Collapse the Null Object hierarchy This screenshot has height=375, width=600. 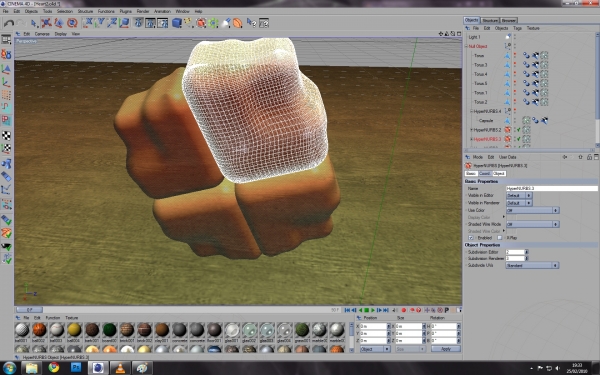466,46
